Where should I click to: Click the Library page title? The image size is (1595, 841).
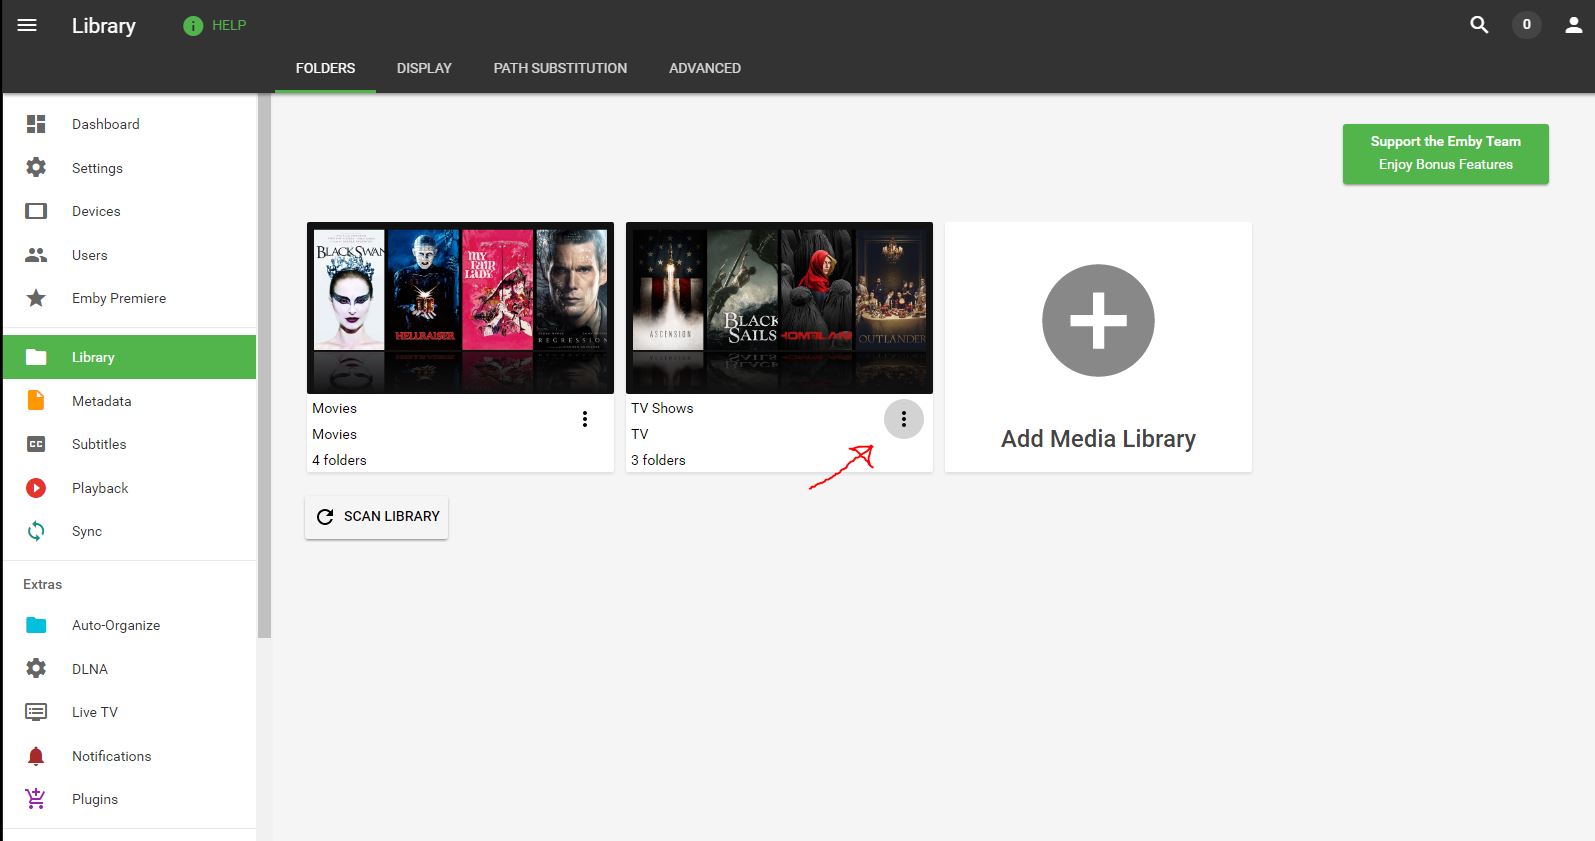pos(104,26)
